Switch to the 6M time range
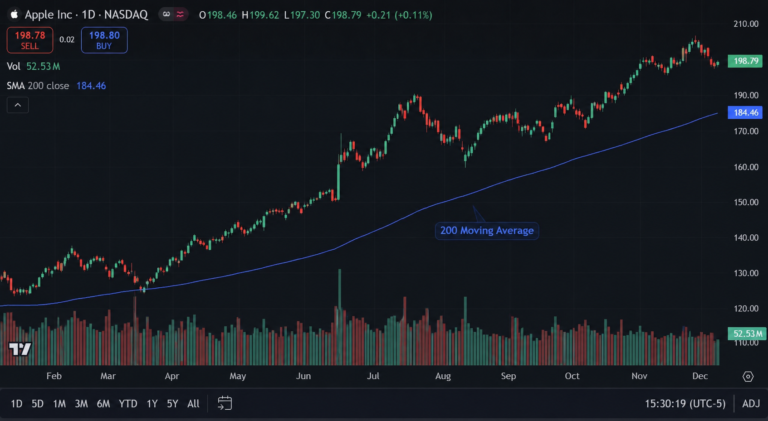The width and height of the screenshot is (768, 421). (x=103, y=404)
